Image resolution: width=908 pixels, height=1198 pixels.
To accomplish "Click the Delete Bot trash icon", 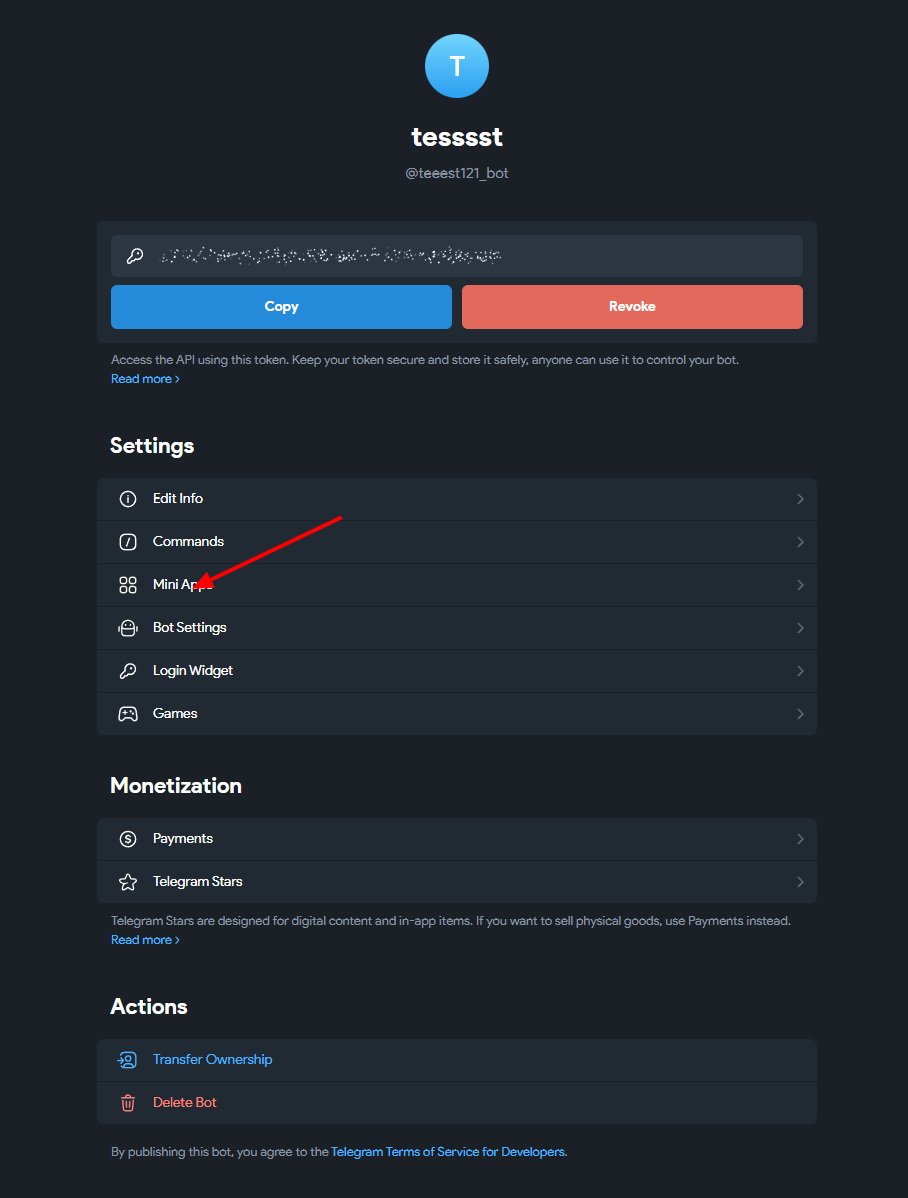I will pos(128,1102).
